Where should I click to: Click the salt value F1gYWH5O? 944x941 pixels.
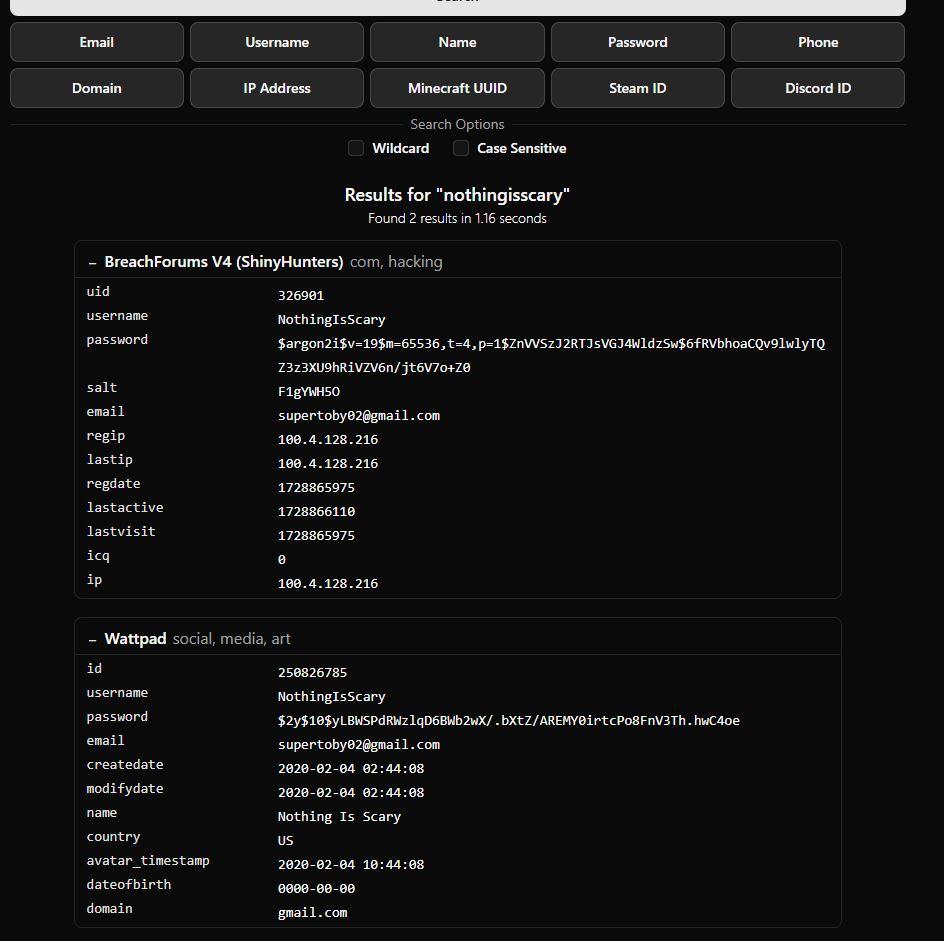tap(309, 392)
